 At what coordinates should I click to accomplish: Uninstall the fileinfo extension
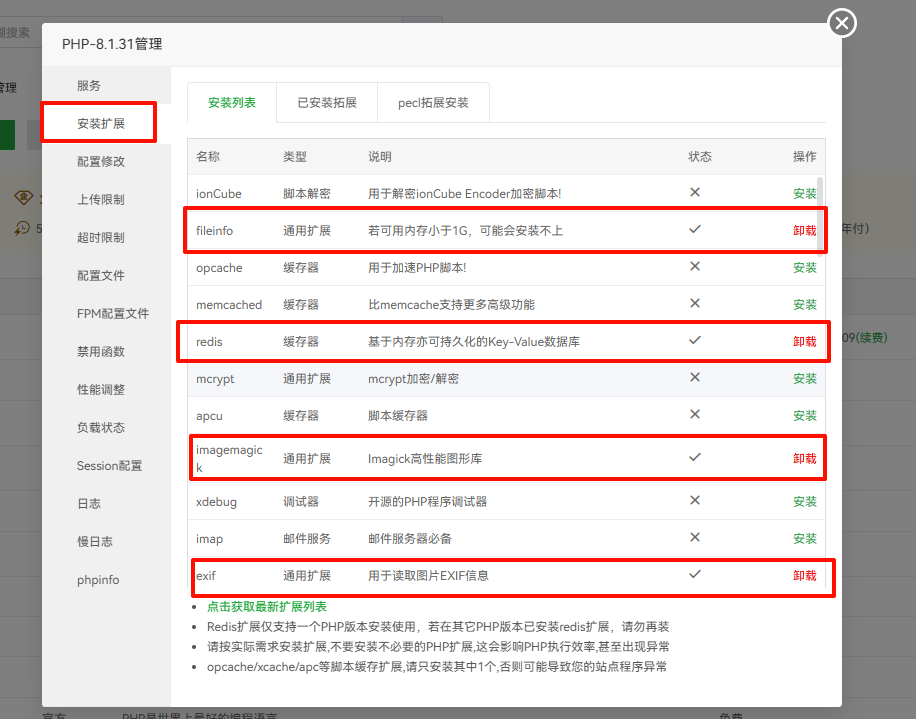click(804, 231)
